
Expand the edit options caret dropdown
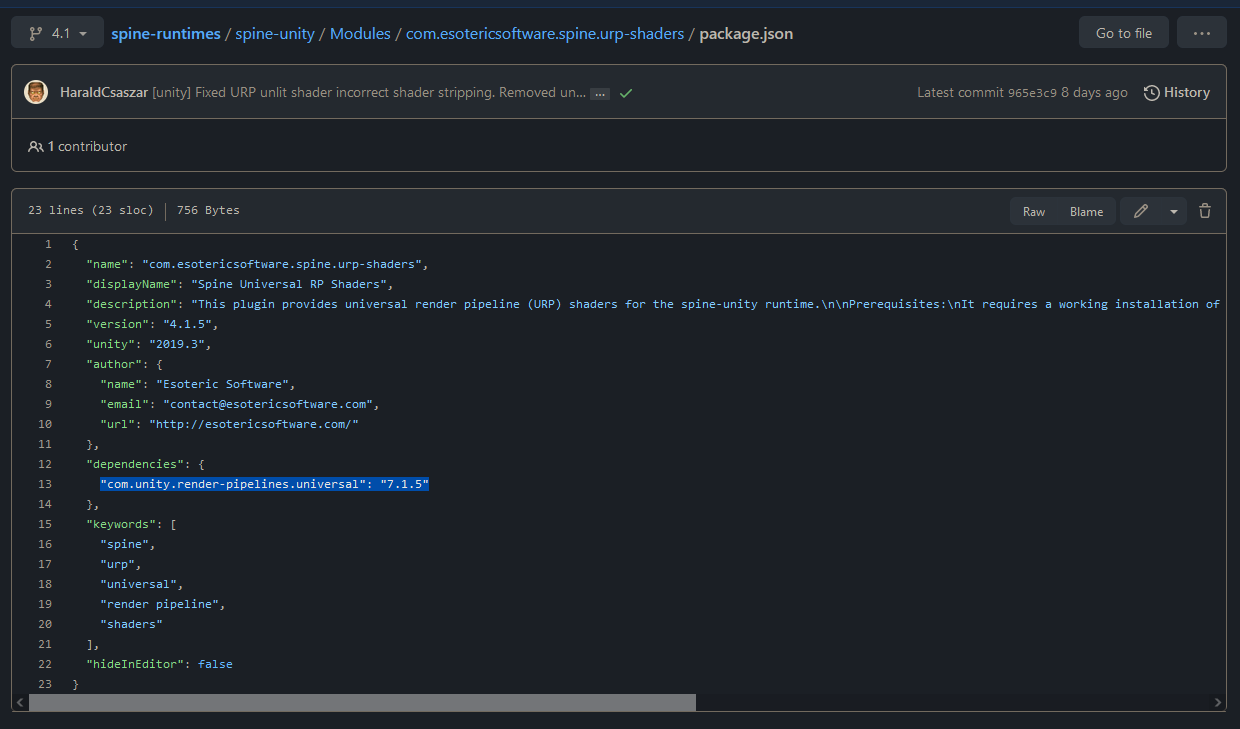[x=1174, y=211]
